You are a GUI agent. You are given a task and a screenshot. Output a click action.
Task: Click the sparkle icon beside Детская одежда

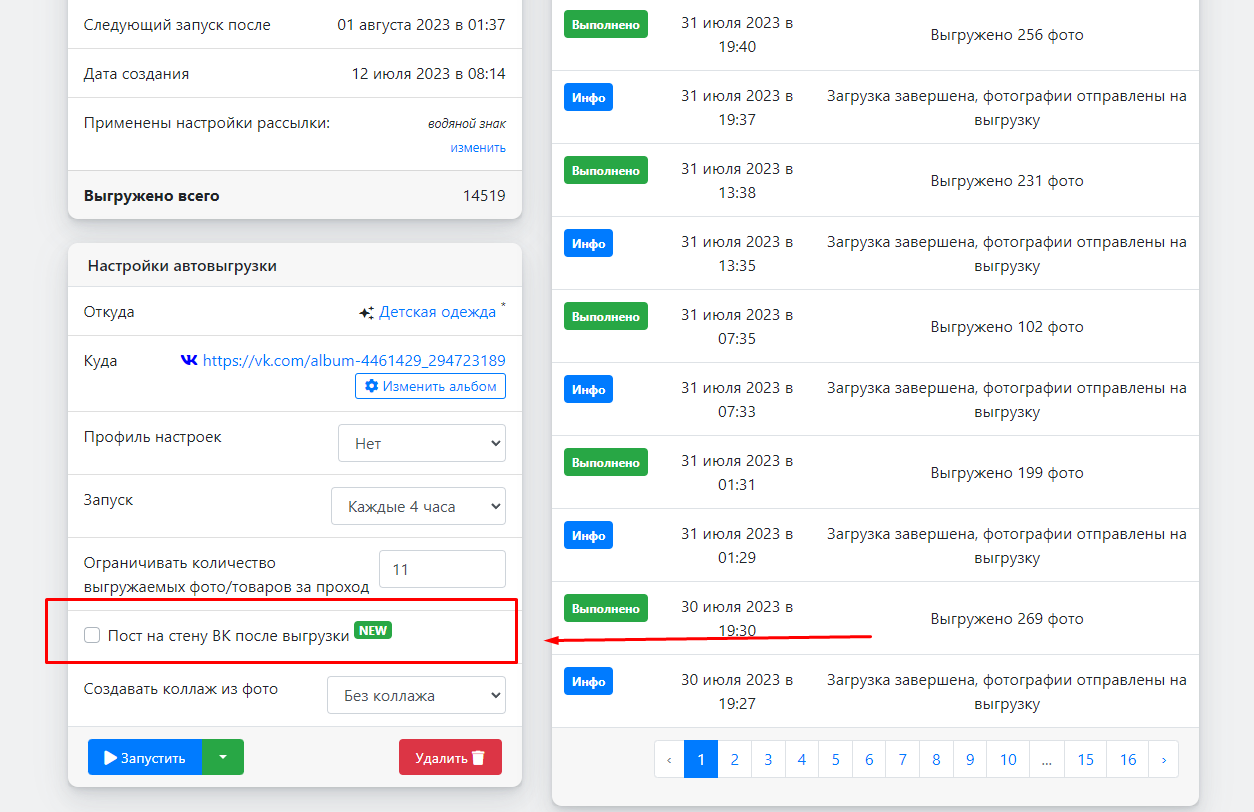(x=366, y=313)
